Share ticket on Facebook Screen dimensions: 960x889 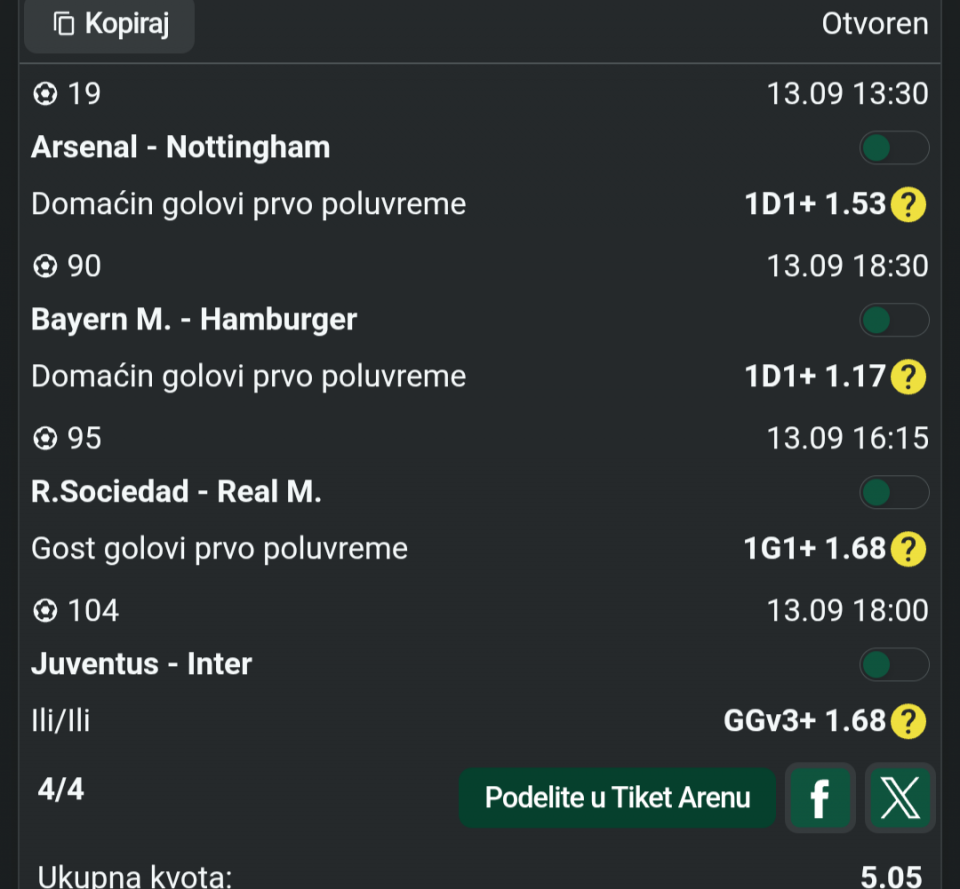pyautogui.click(x=820, y=798)
